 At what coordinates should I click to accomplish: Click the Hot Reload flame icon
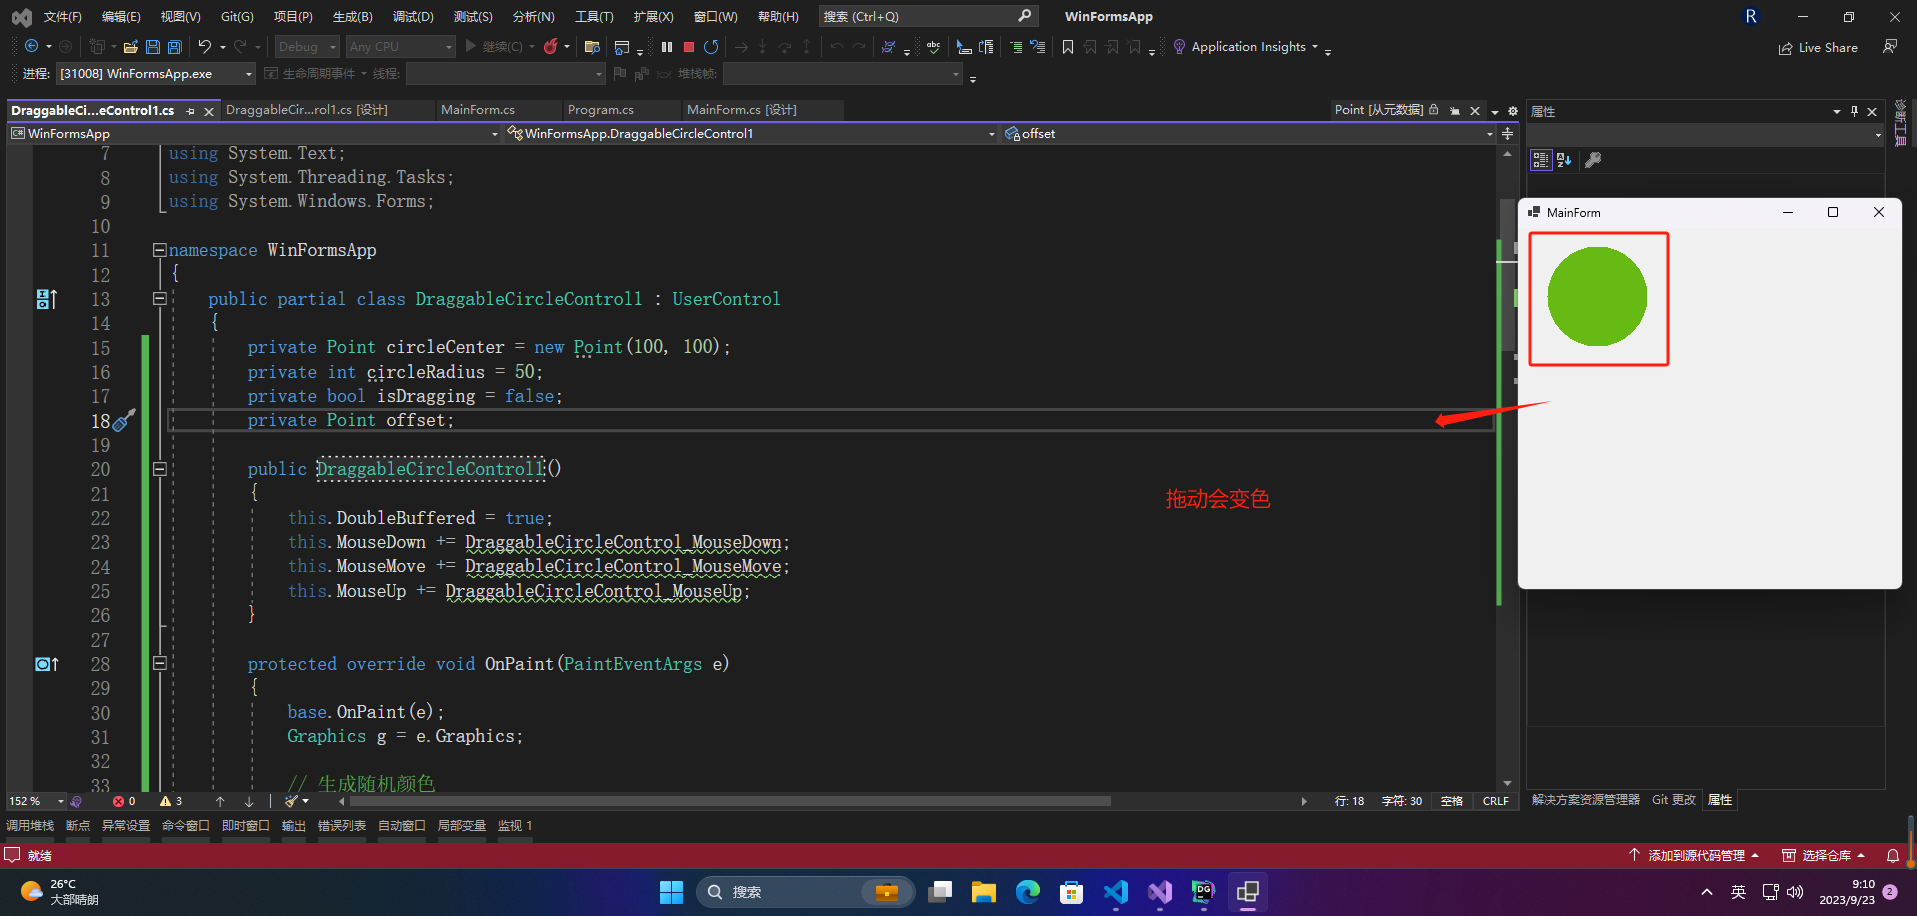click(550, 46)
